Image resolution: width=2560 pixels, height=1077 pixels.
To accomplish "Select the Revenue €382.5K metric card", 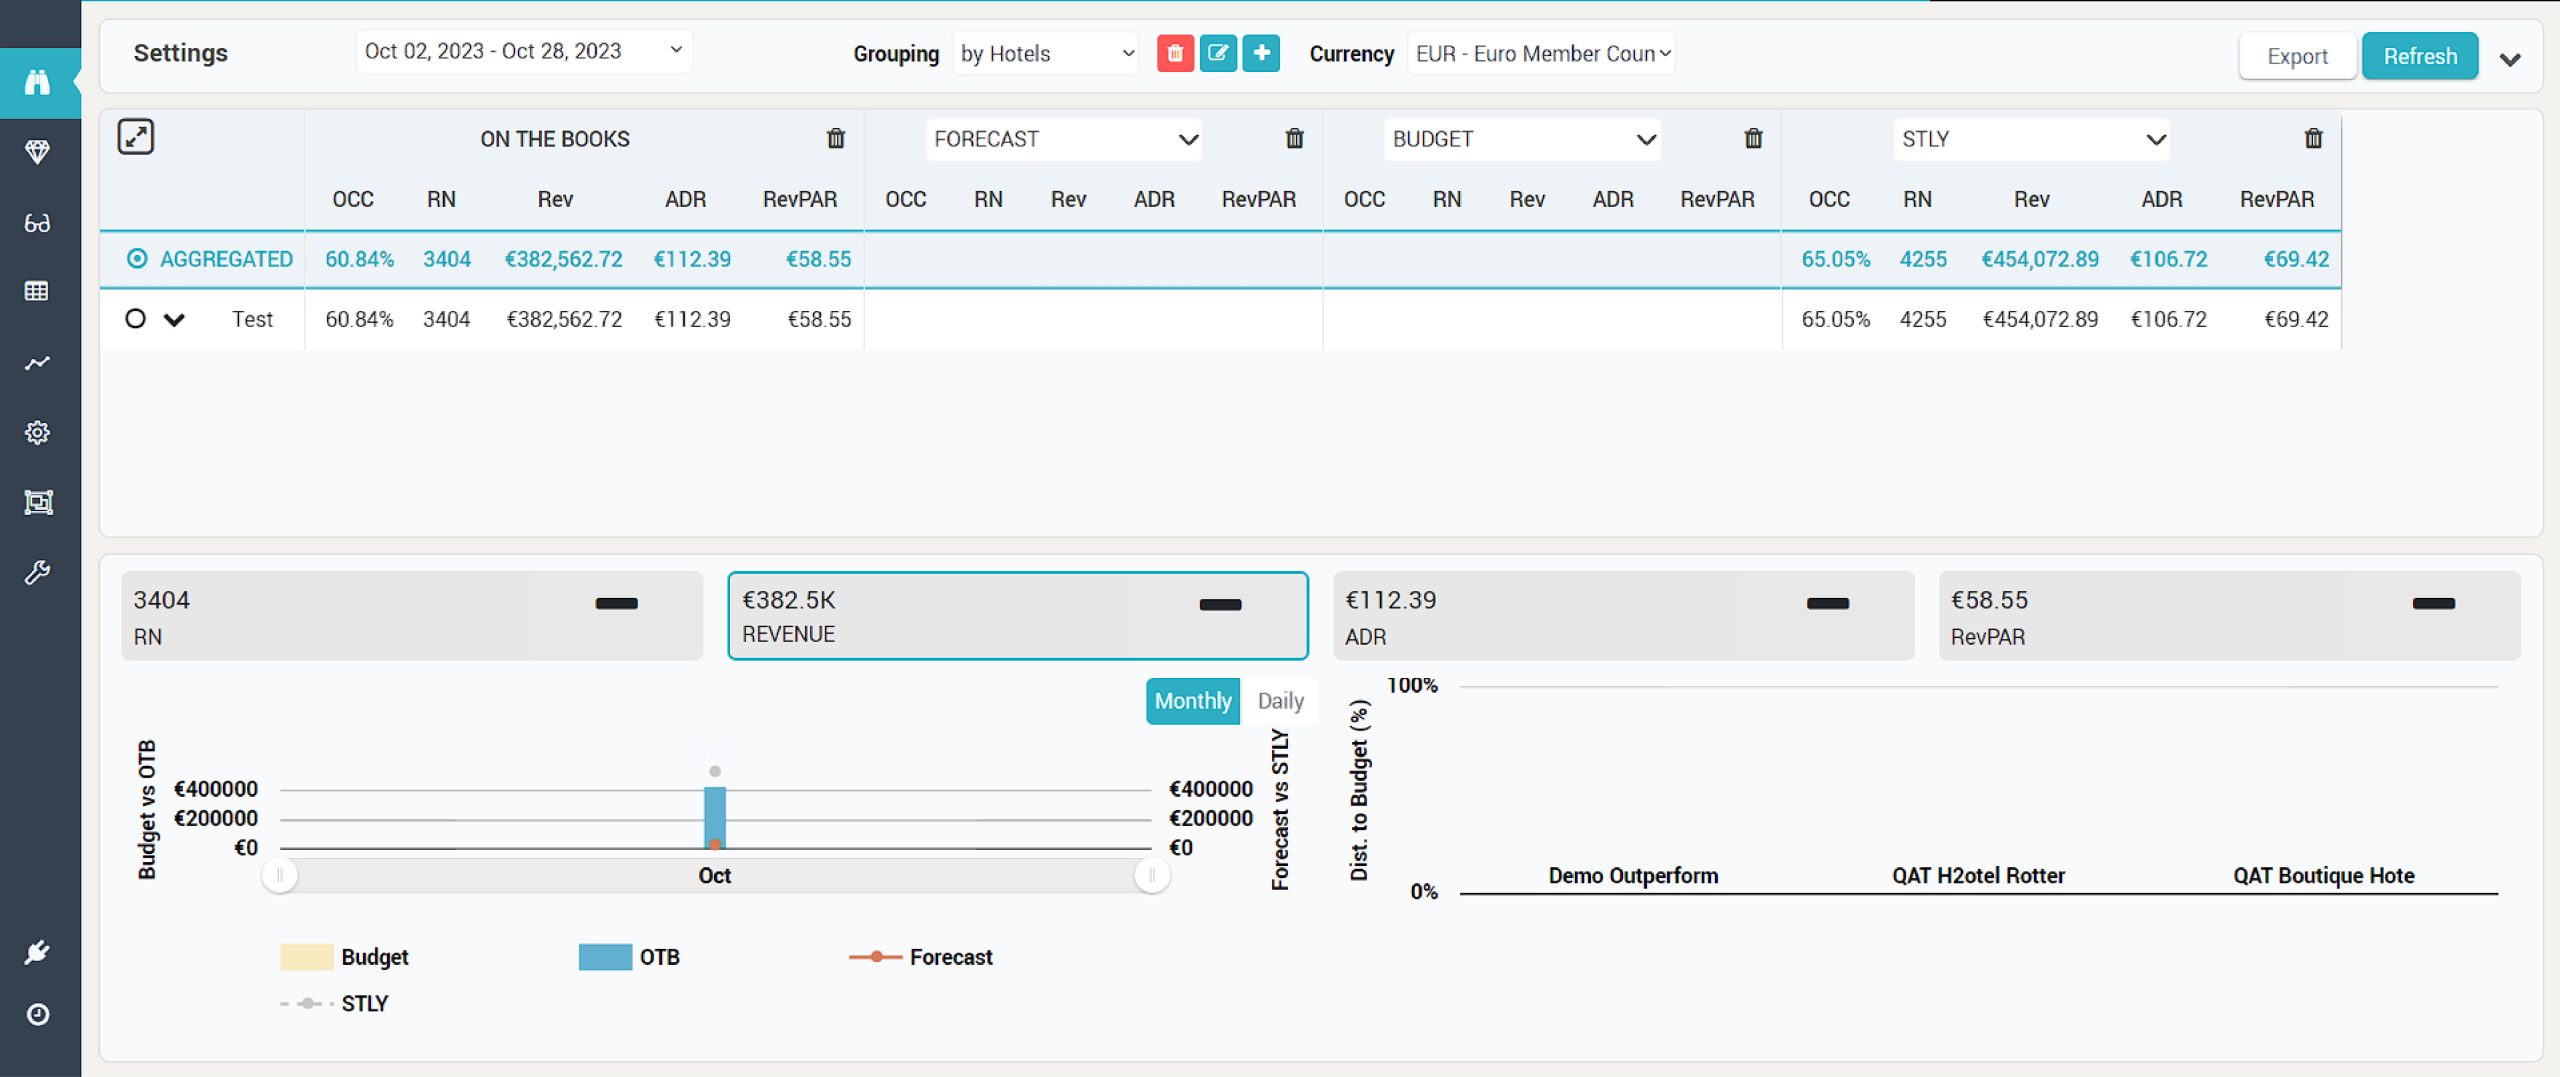I will click(1018, 616).
